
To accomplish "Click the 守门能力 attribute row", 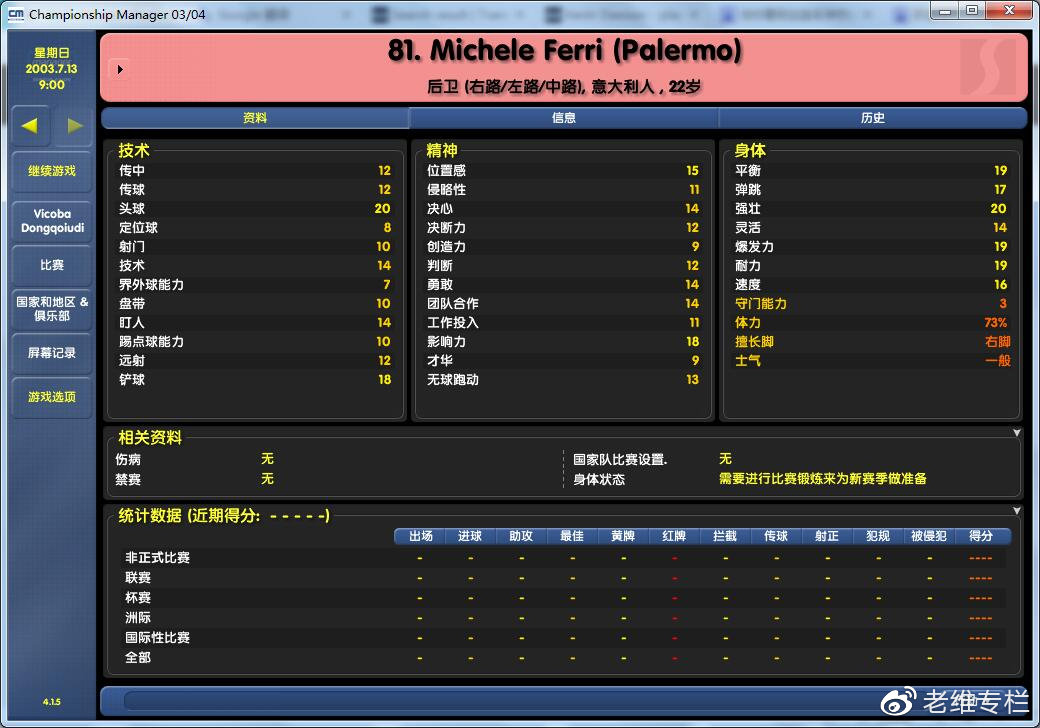I will [871, 303].
